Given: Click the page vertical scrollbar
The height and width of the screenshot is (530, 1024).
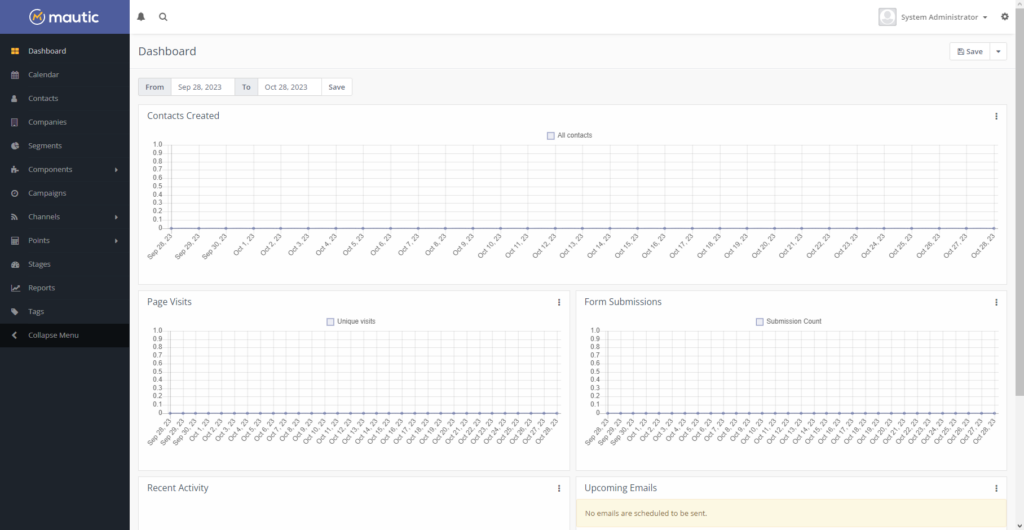Looking at the screenshot, I should tap(1019, 202).
